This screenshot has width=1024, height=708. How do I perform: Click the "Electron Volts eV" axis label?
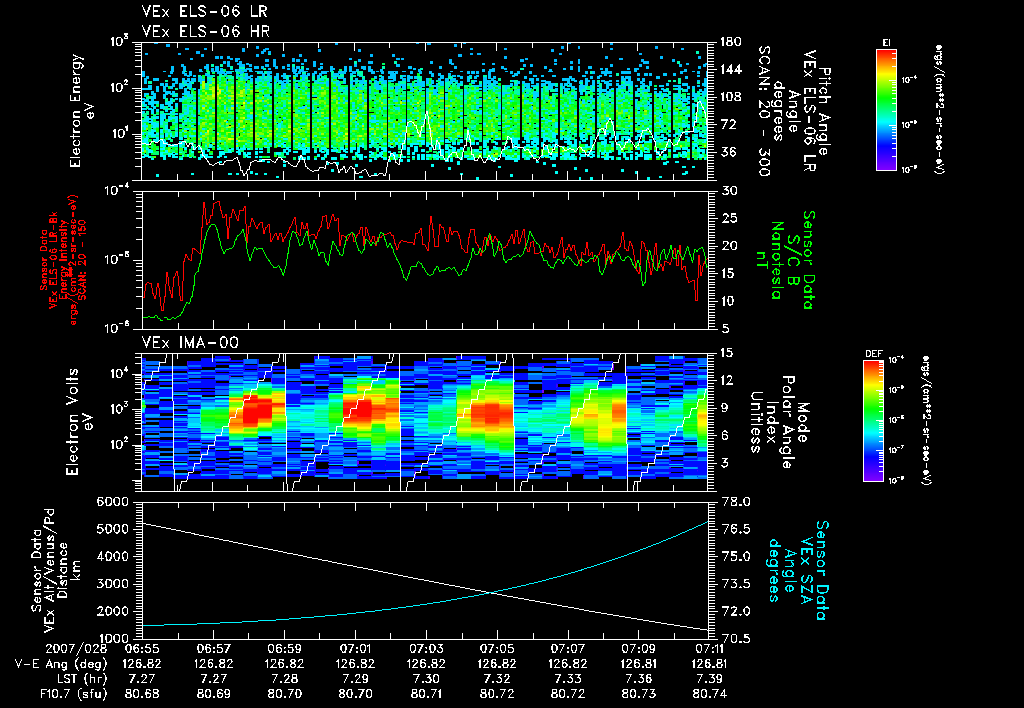(x=78, y=421)
